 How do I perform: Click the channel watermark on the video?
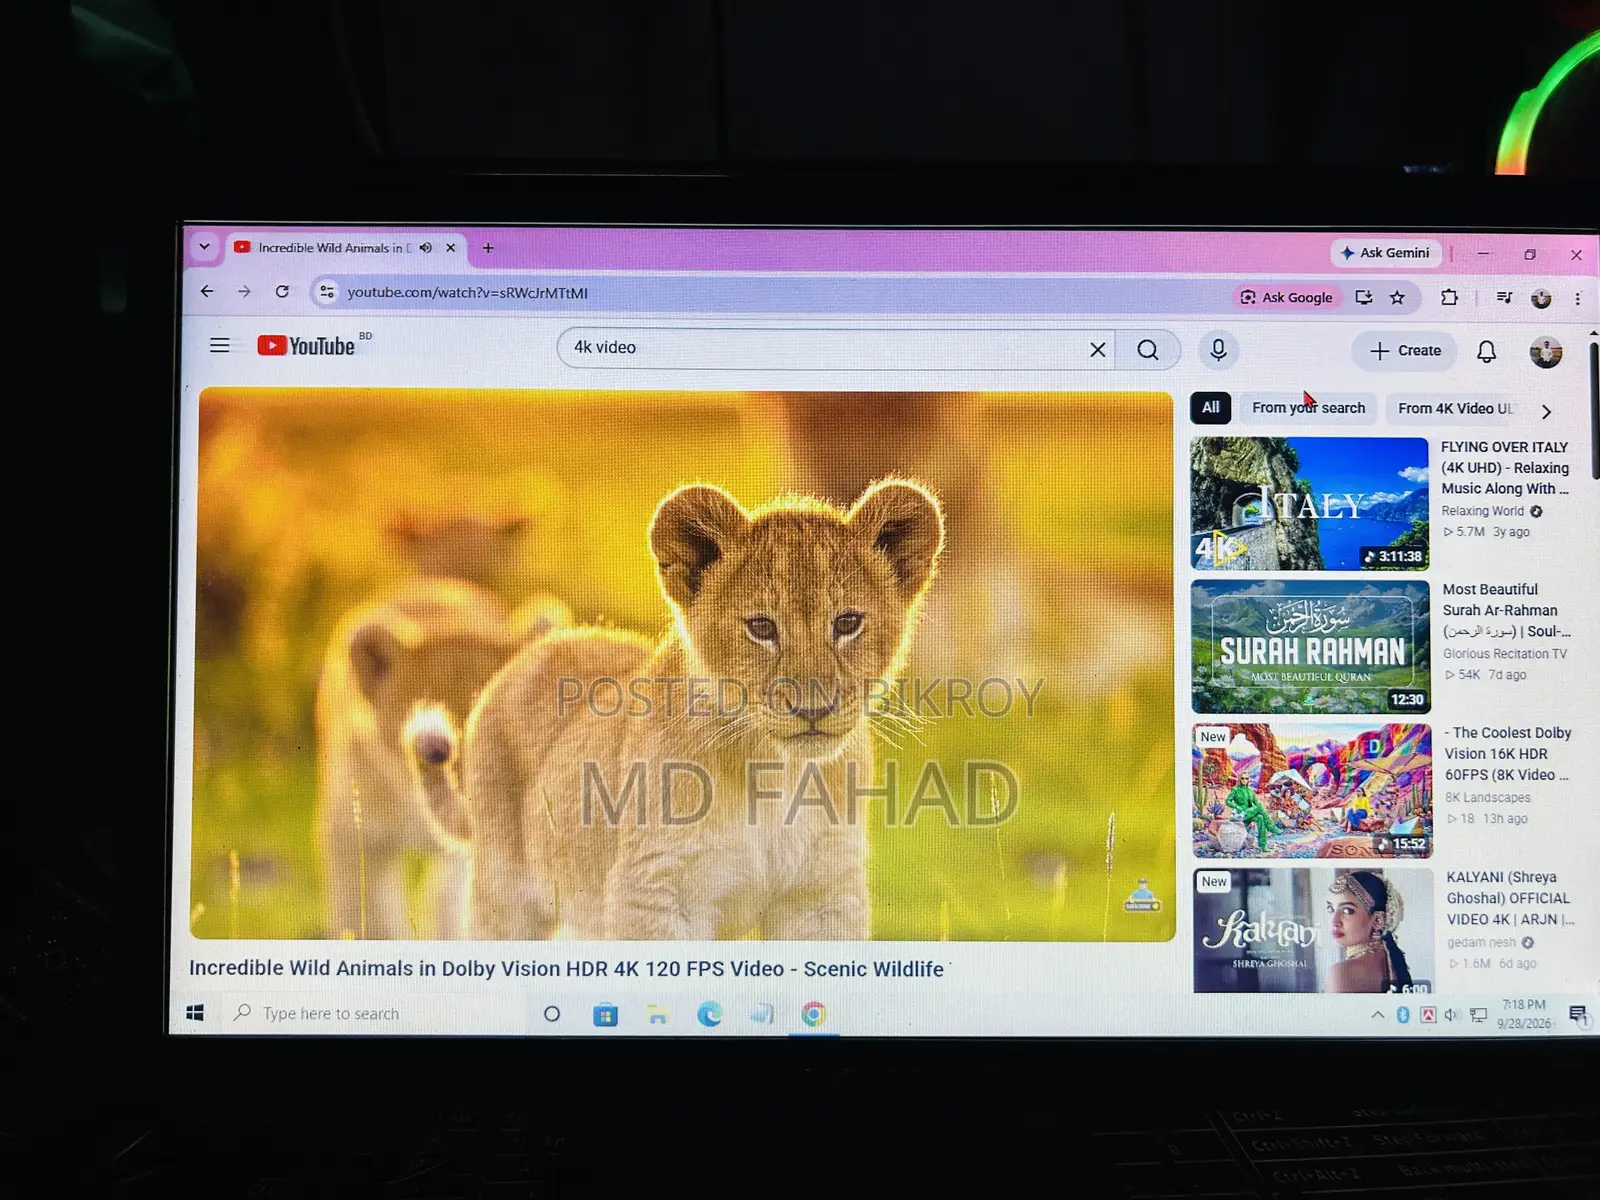pyautogui.click(x=1142, y=896)
